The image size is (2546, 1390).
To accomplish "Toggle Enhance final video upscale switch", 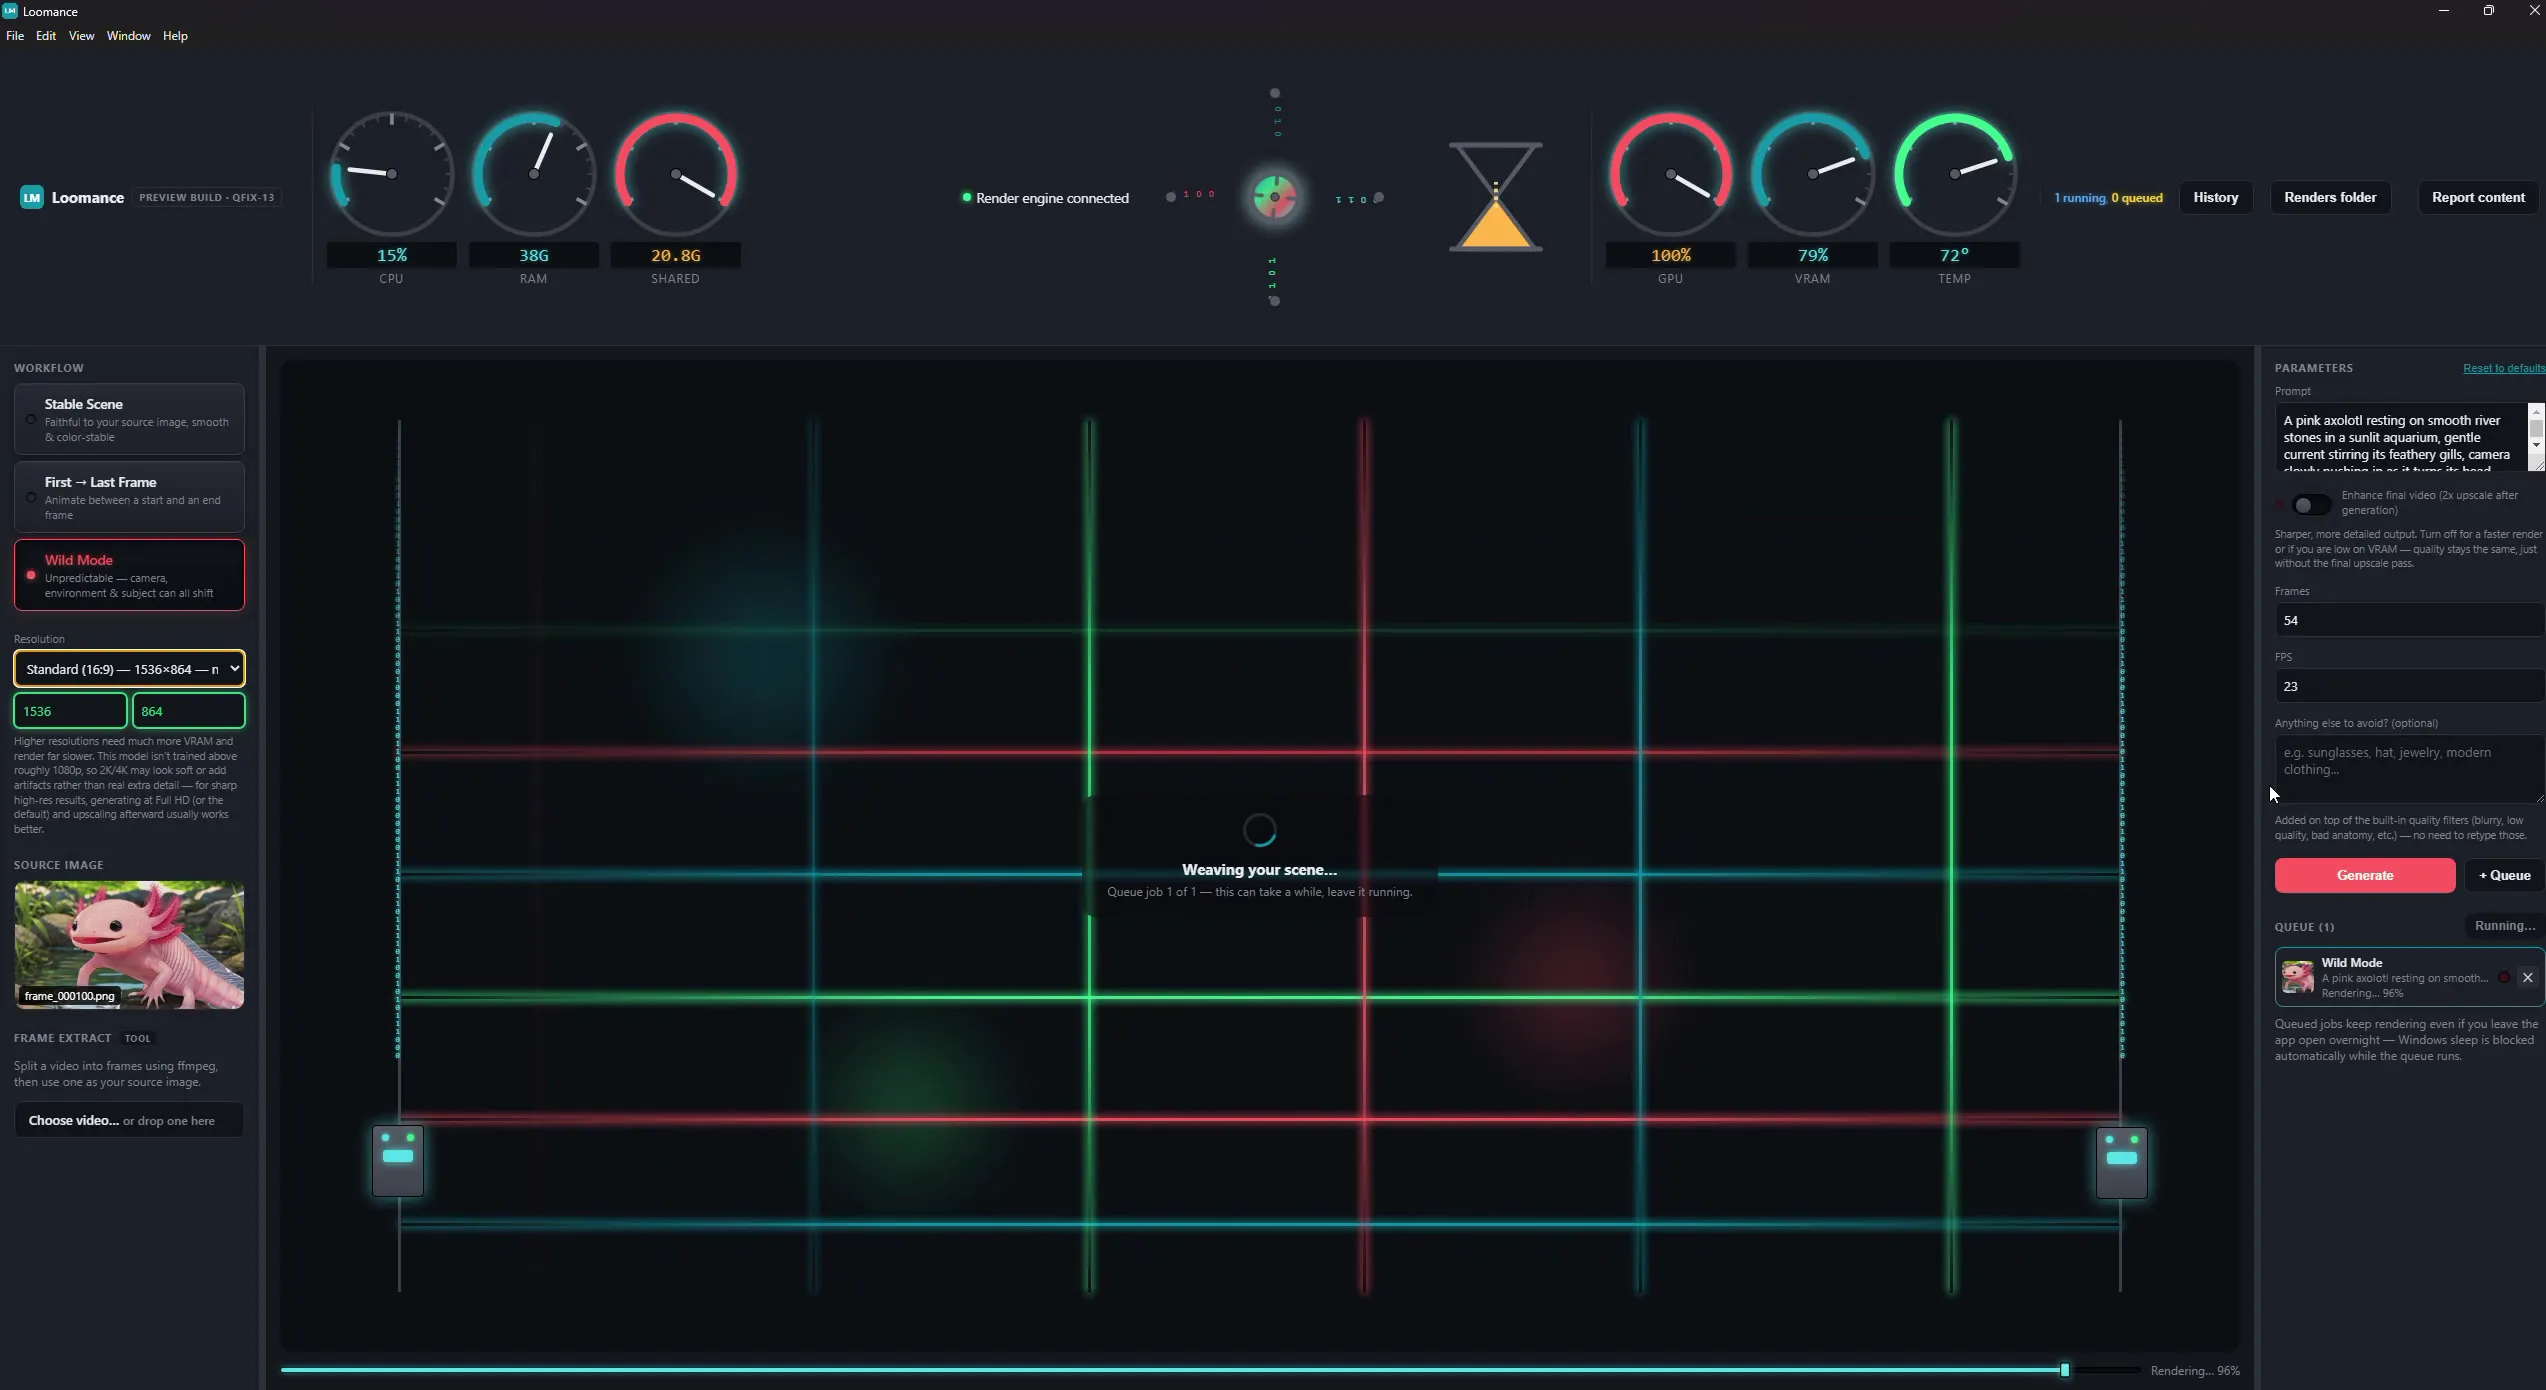I will tap(2311, 505).
